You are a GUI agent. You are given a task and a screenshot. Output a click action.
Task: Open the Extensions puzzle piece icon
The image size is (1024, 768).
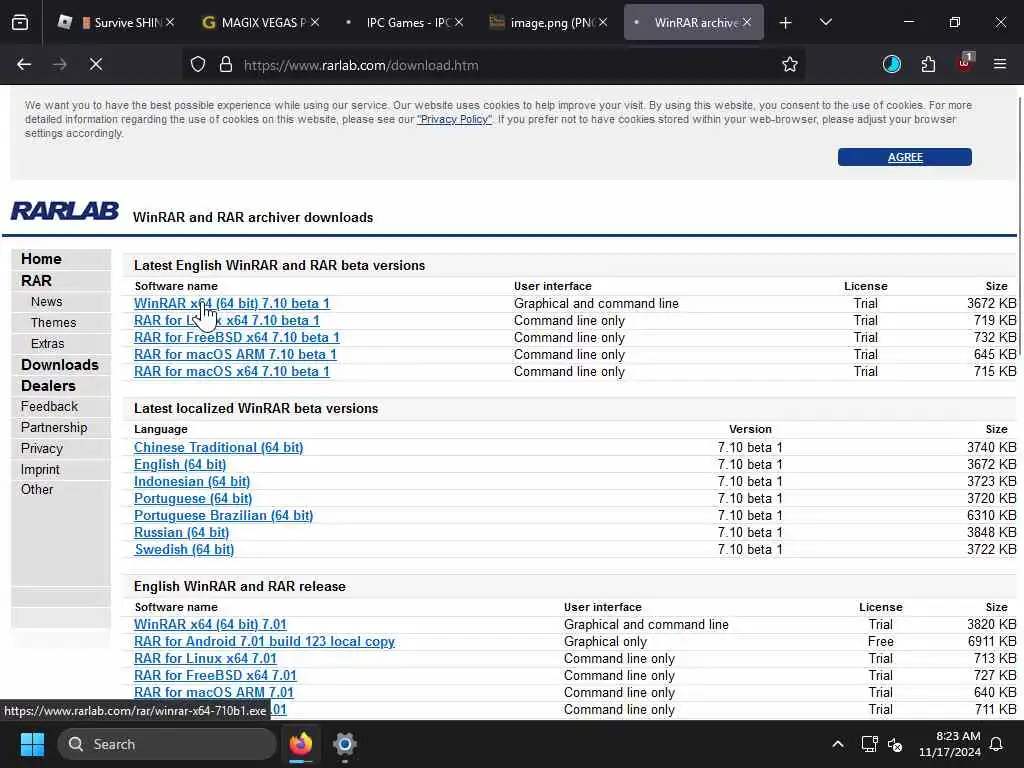928,64
